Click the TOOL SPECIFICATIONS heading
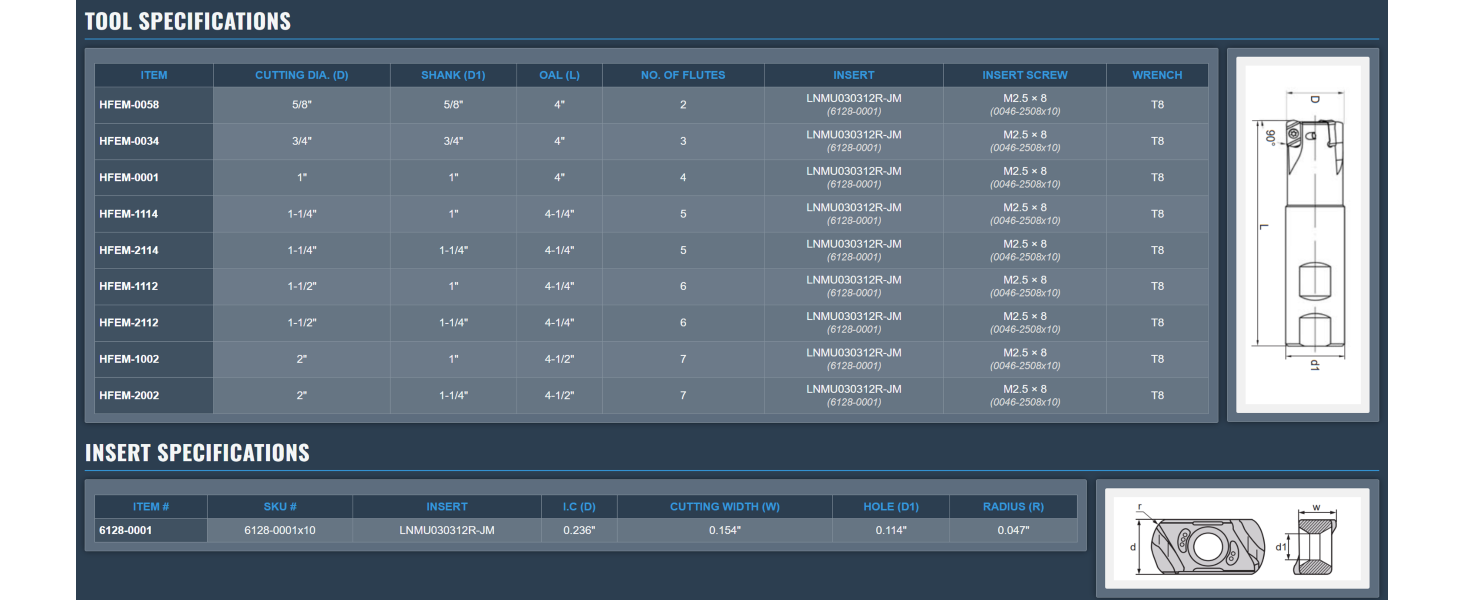1464x600 pixels. coord(188,21)
